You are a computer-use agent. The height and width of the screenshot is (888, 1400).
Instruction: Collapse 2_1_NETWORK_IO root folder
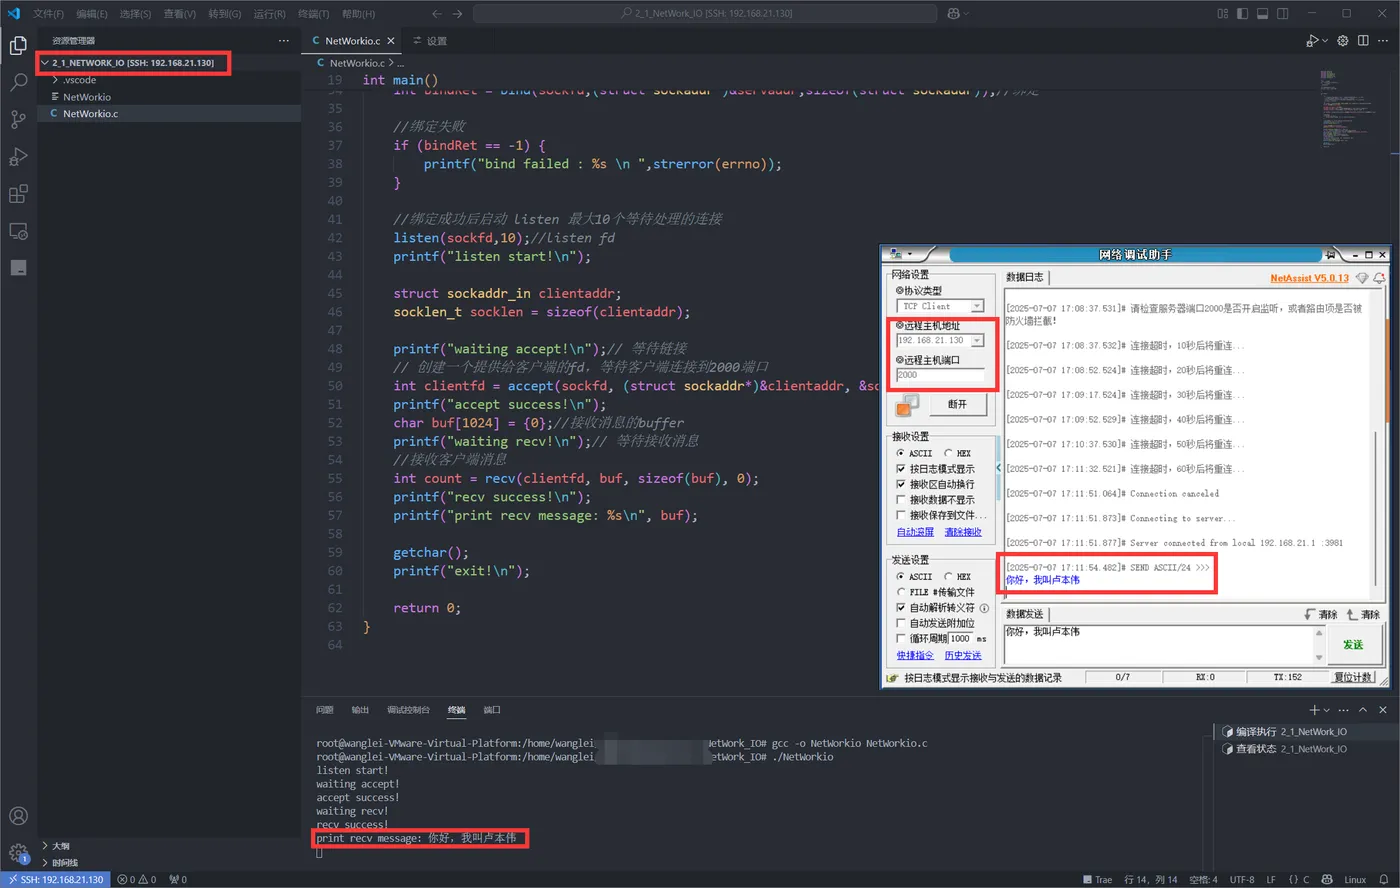(x=44, y=63)
